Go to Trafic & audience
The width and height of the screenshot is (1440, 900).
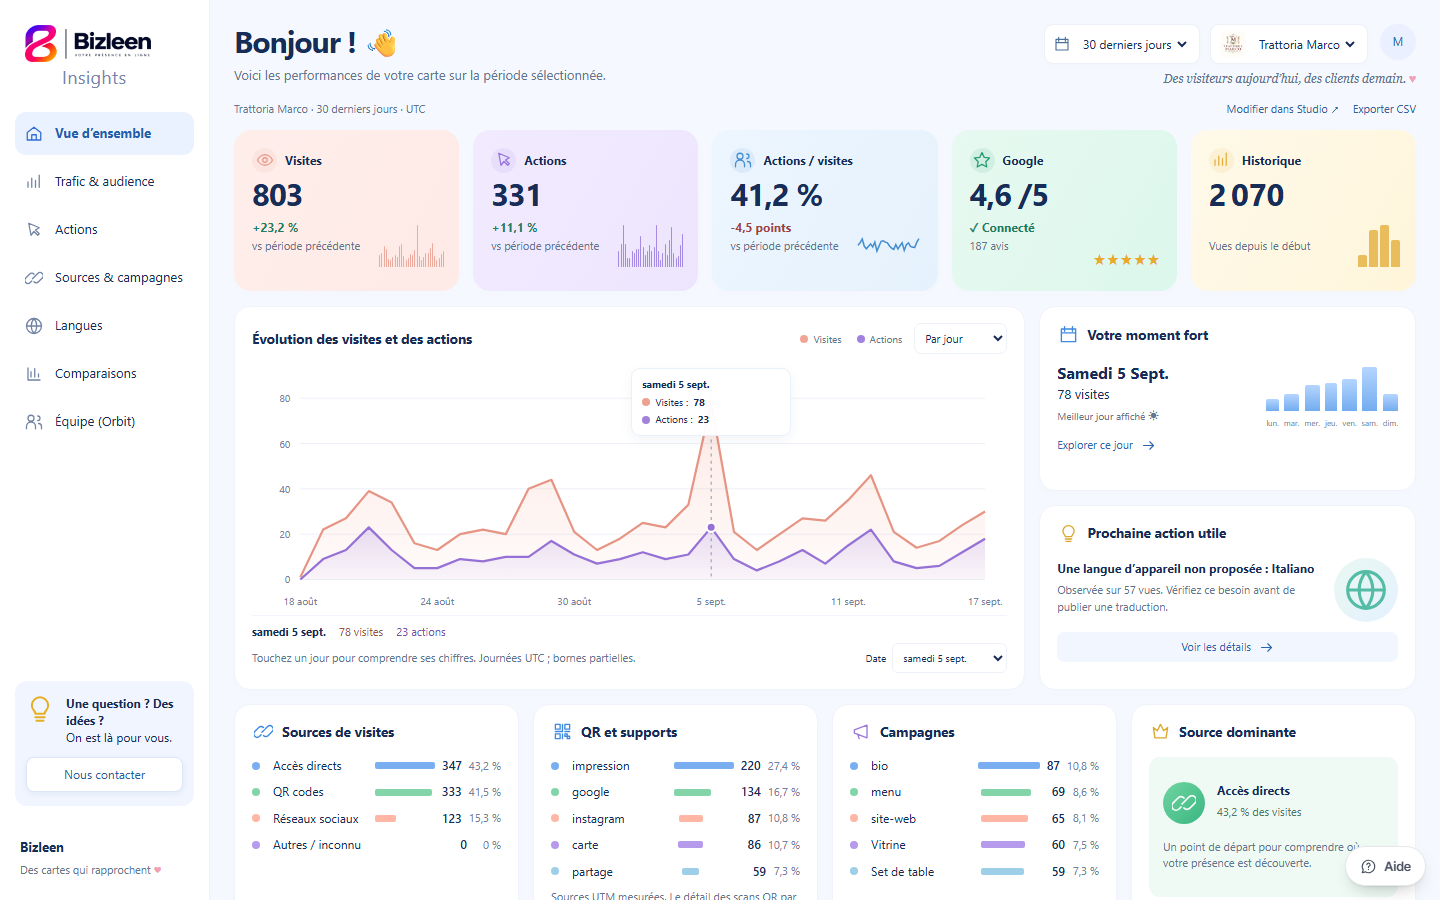(104, 182)
